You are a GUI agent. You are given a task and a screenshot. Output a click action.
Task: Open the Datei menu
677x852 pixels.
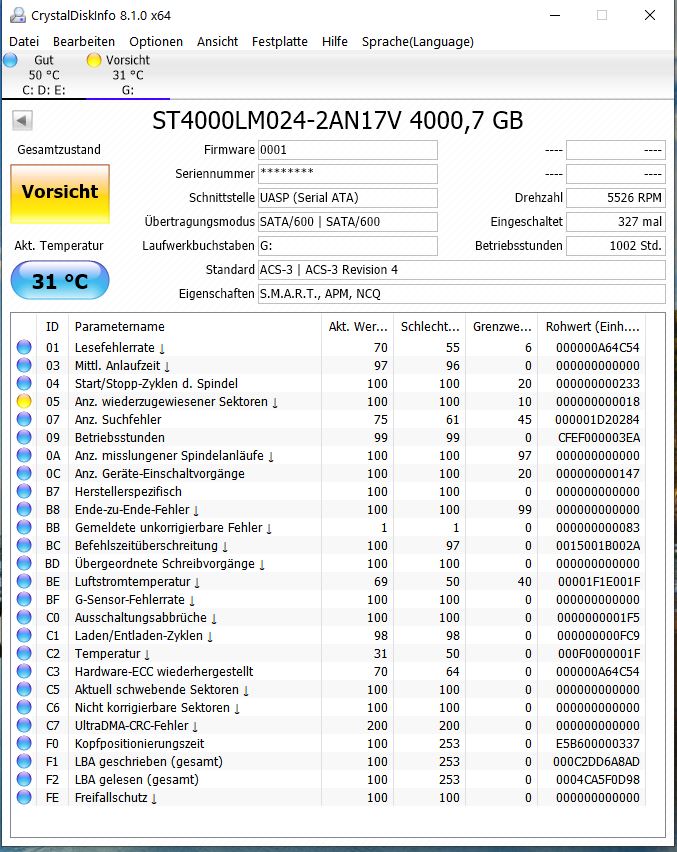(x=24, y=41)
